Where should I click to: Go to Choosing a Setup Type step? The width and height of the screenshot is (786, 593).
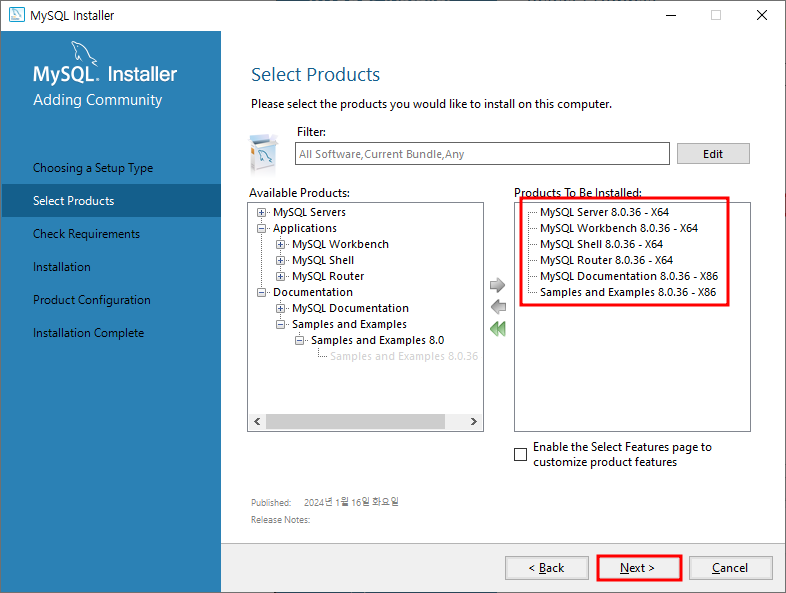pyautogui.click(x=93, y=168)
